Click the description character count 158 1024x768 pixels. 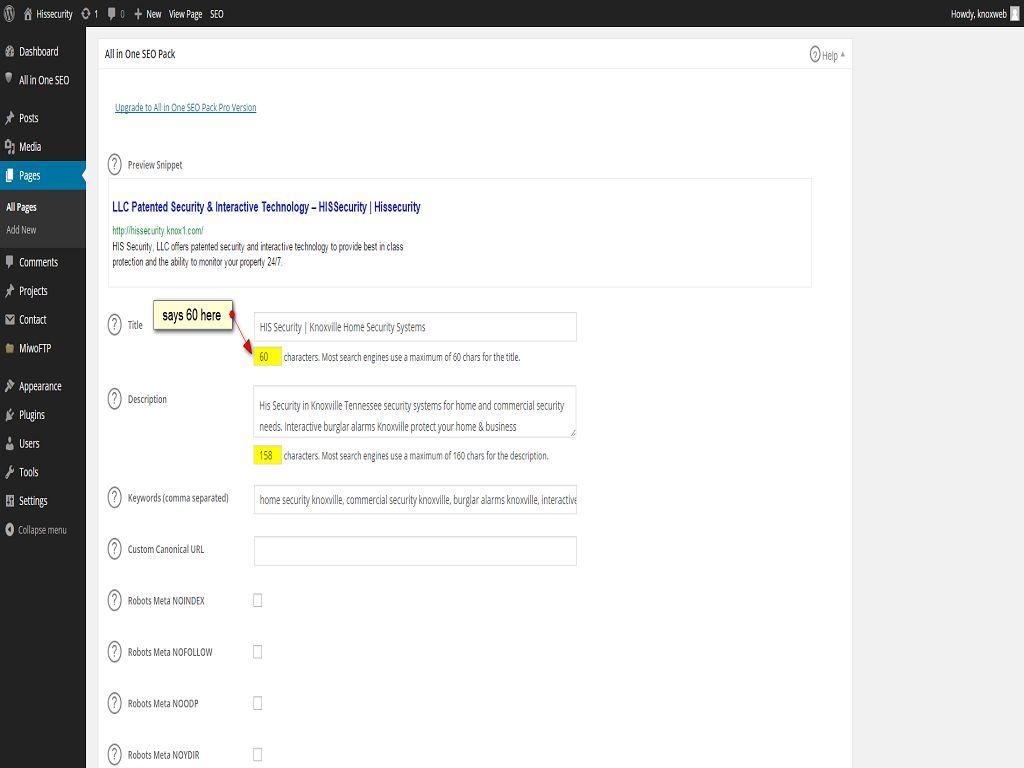pos(267,456)
